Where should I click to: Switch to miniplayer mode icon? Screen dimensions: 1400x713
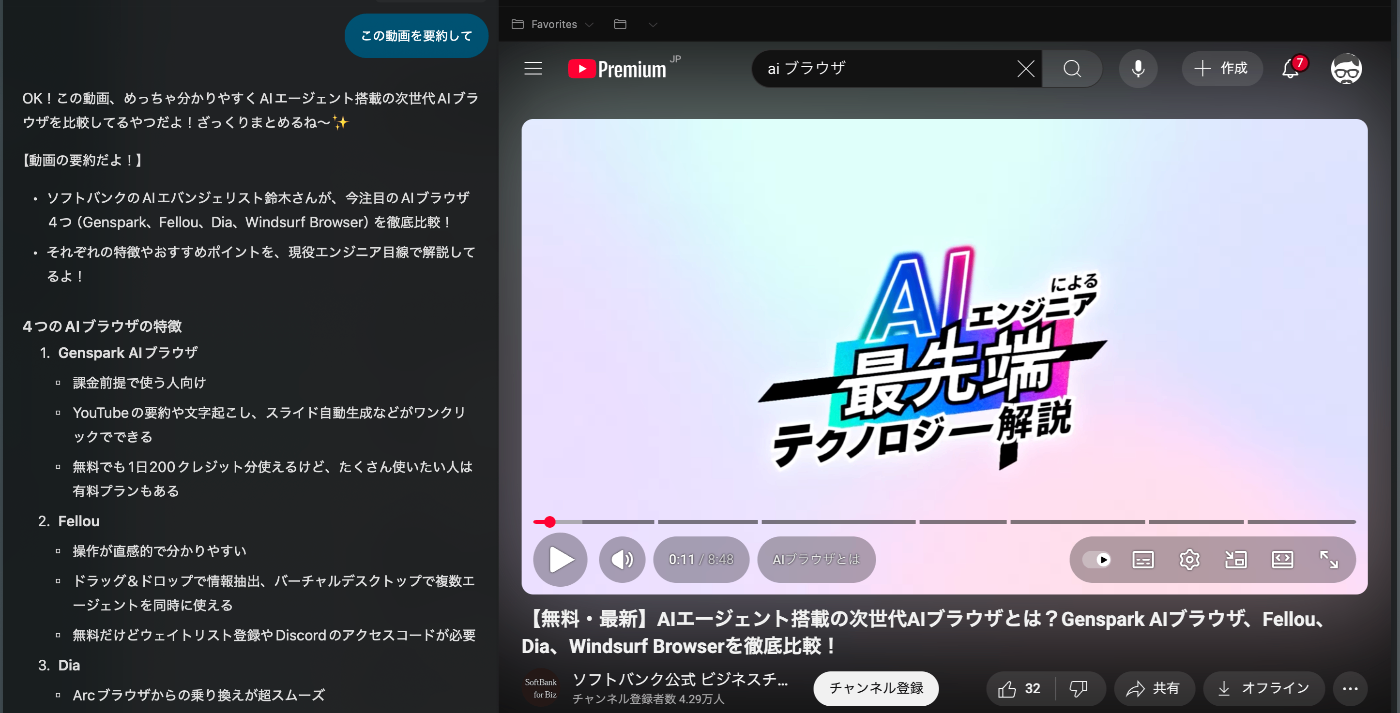click(x=1236, y=560)
